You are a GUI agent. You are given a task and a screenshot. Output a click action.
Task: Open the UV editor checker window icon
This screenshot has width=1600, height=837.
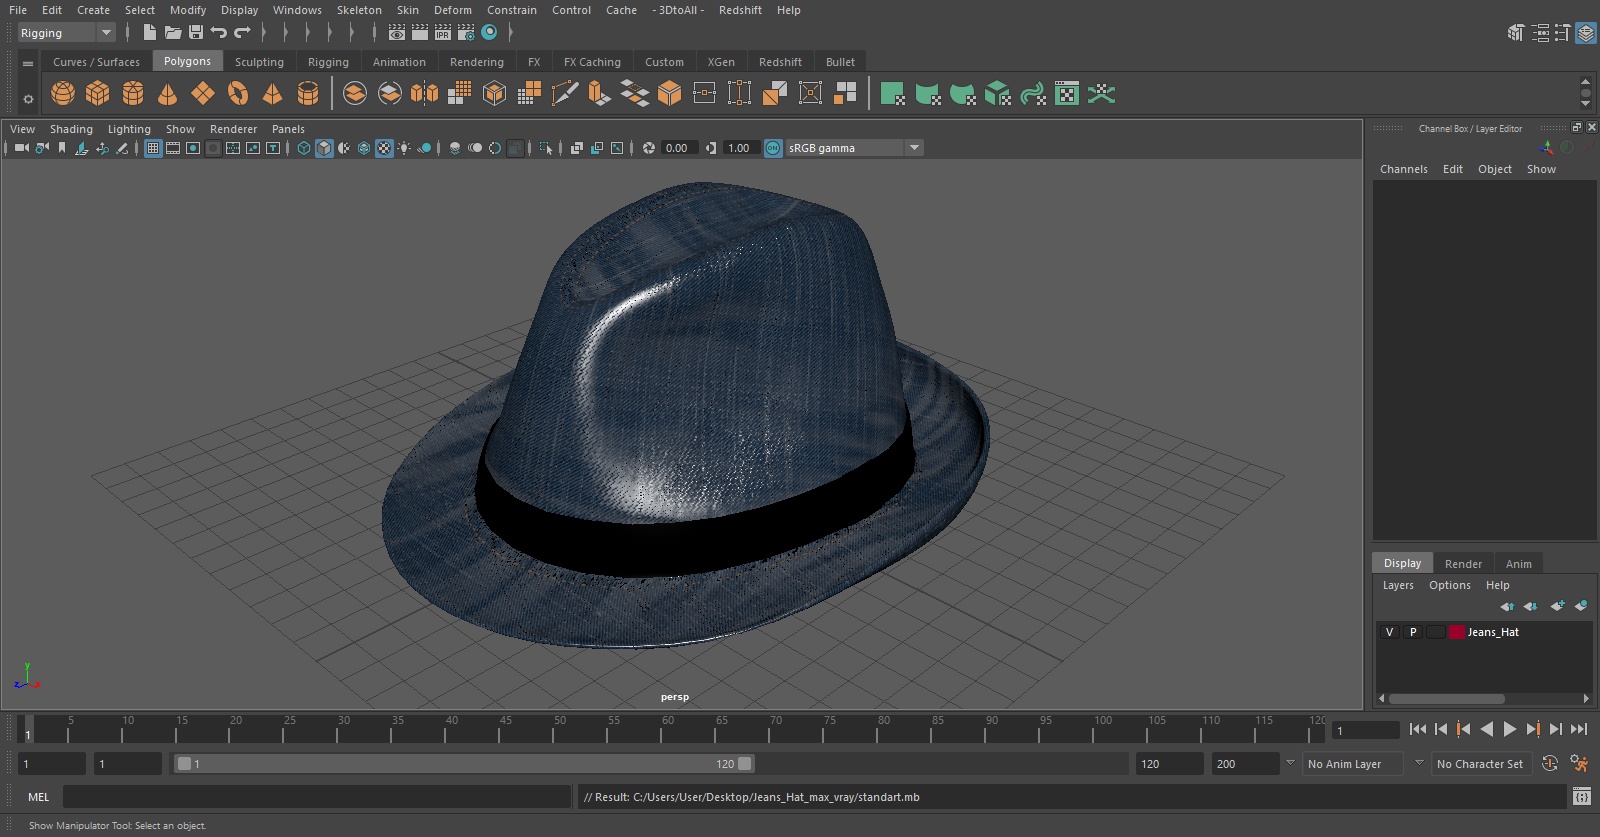click(1067, 94)
